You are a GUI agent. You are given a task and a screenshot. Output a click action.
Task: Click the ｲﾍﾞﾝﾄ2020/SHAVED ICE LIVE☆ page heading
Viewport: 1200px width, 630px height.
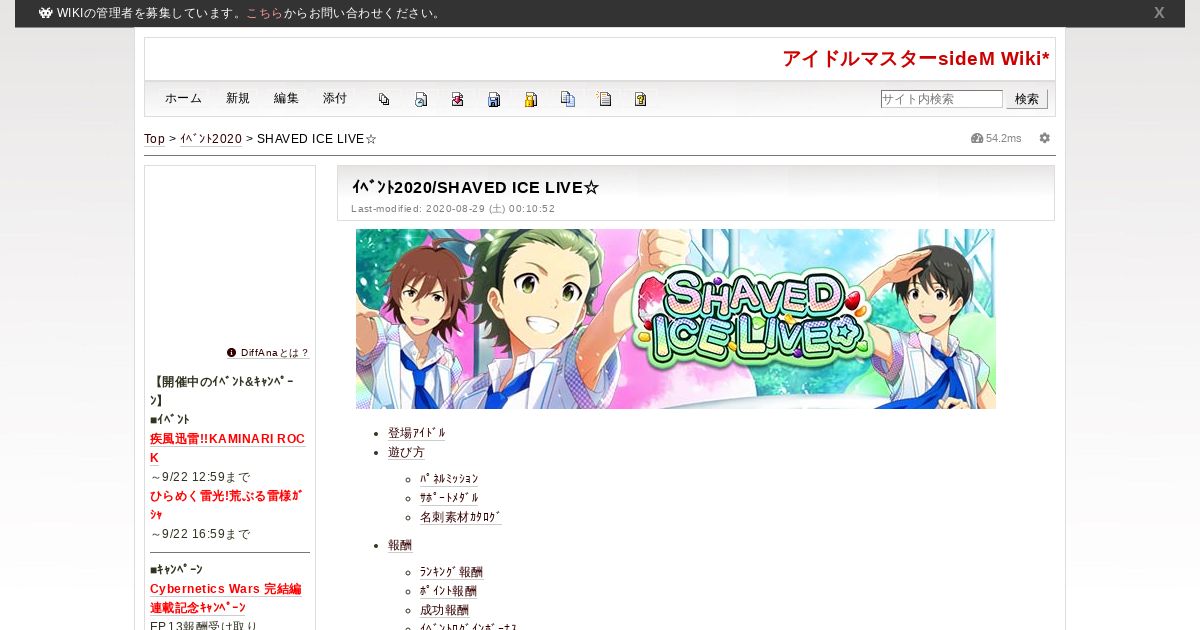[475, 187]
